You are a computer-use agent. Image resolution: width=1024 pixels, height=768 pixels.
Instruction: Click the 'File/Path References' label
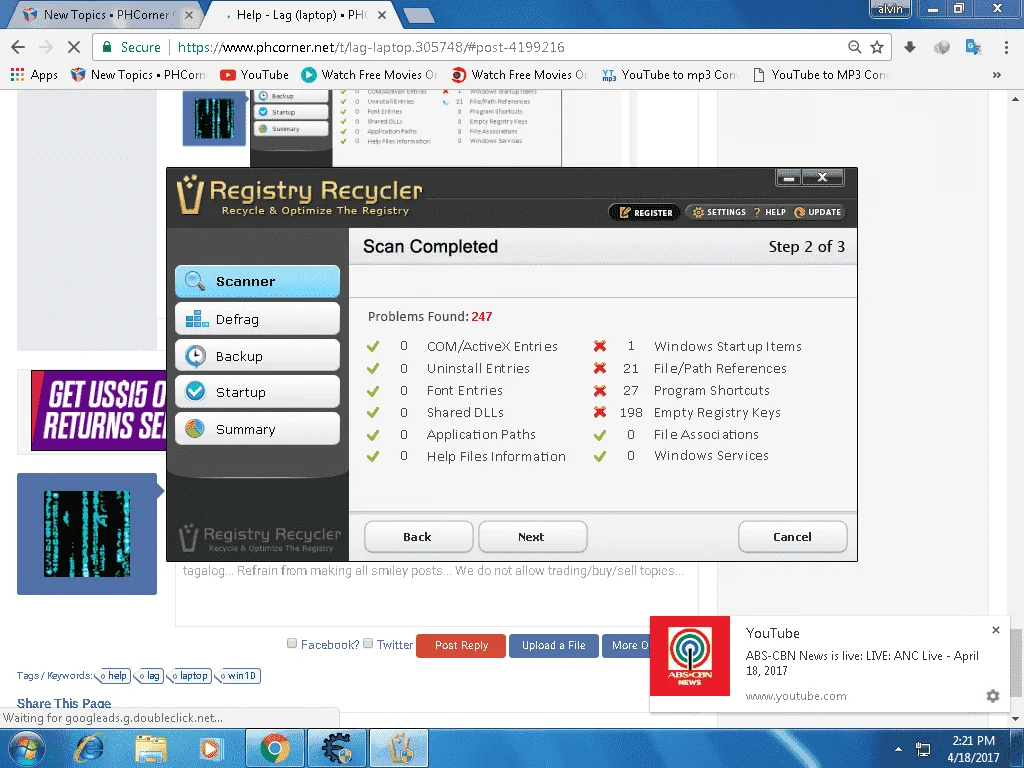click(x=720, y=368)
